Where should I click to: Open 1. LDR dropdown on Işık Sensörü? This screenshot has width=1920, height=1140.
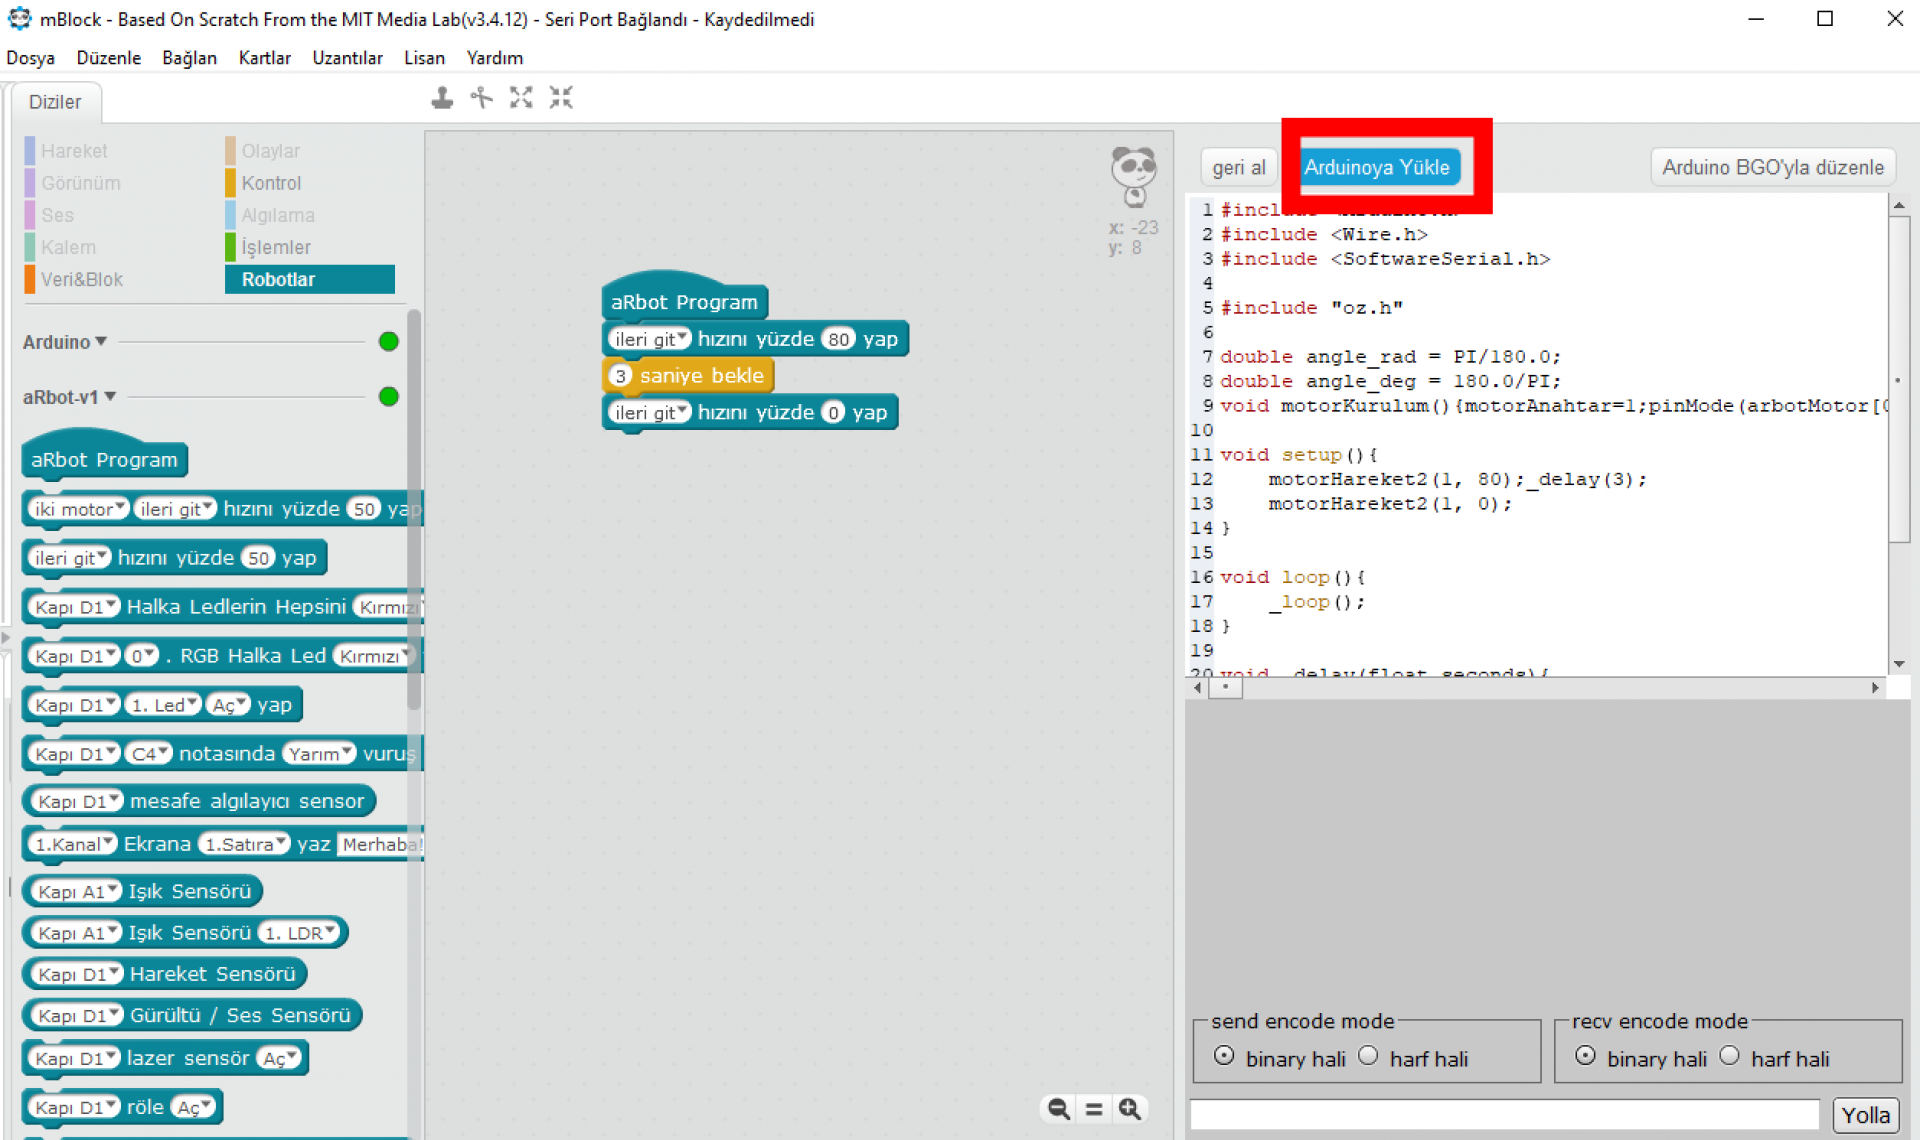click(300, 933)
